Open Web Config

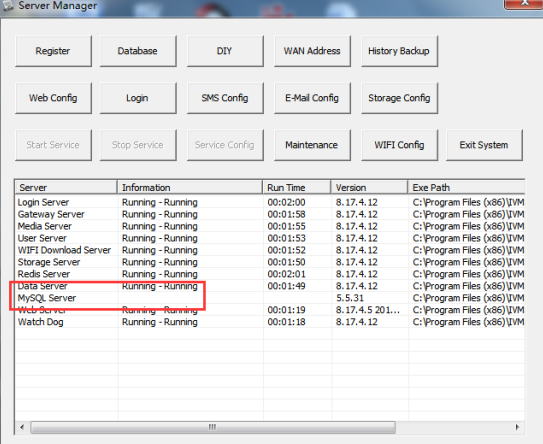click(x=53, y=98)
